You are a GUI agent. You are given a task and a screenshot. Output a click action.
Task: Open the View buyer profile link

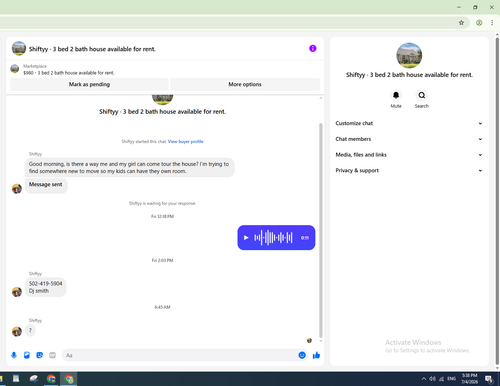tap(186, 142)
